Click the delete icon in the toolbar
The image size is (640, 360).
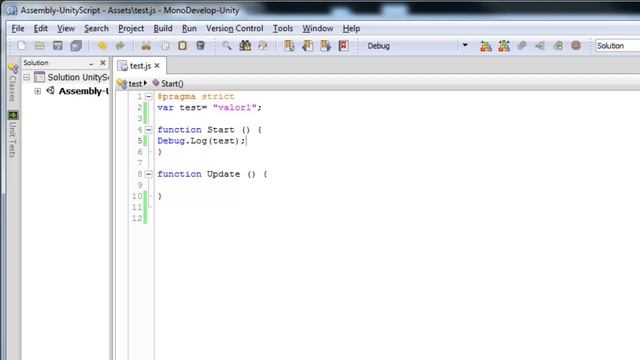click(x=200, y=46)
